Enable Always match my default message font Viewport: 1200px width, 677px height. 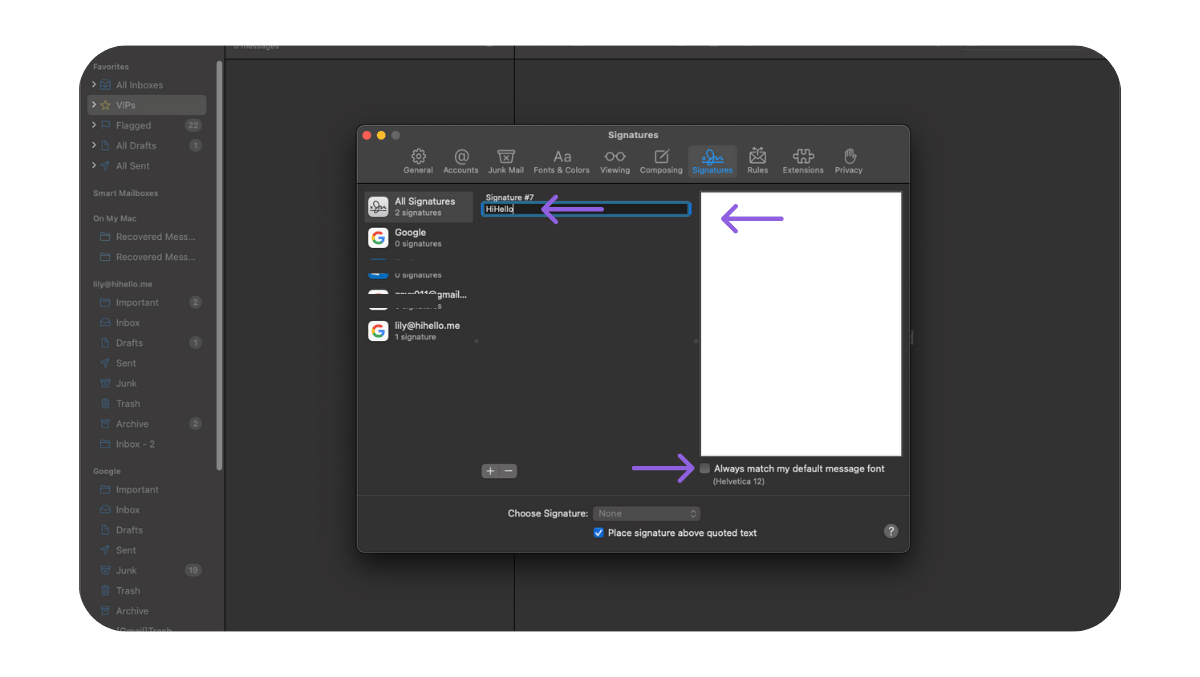[x=706, y=468]
